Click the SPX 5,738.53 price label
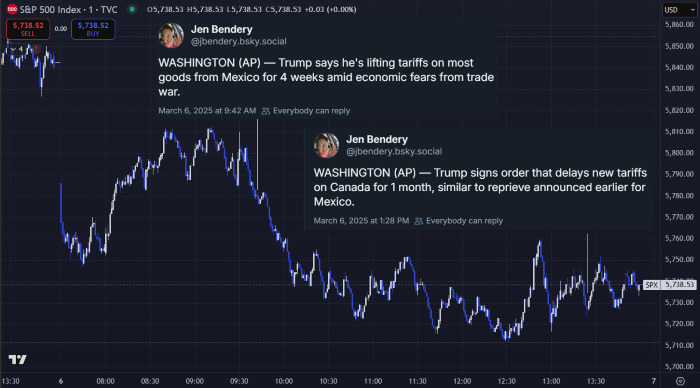Image resolution: width=700 pixels, height=388 pixels. coord(669,284)
